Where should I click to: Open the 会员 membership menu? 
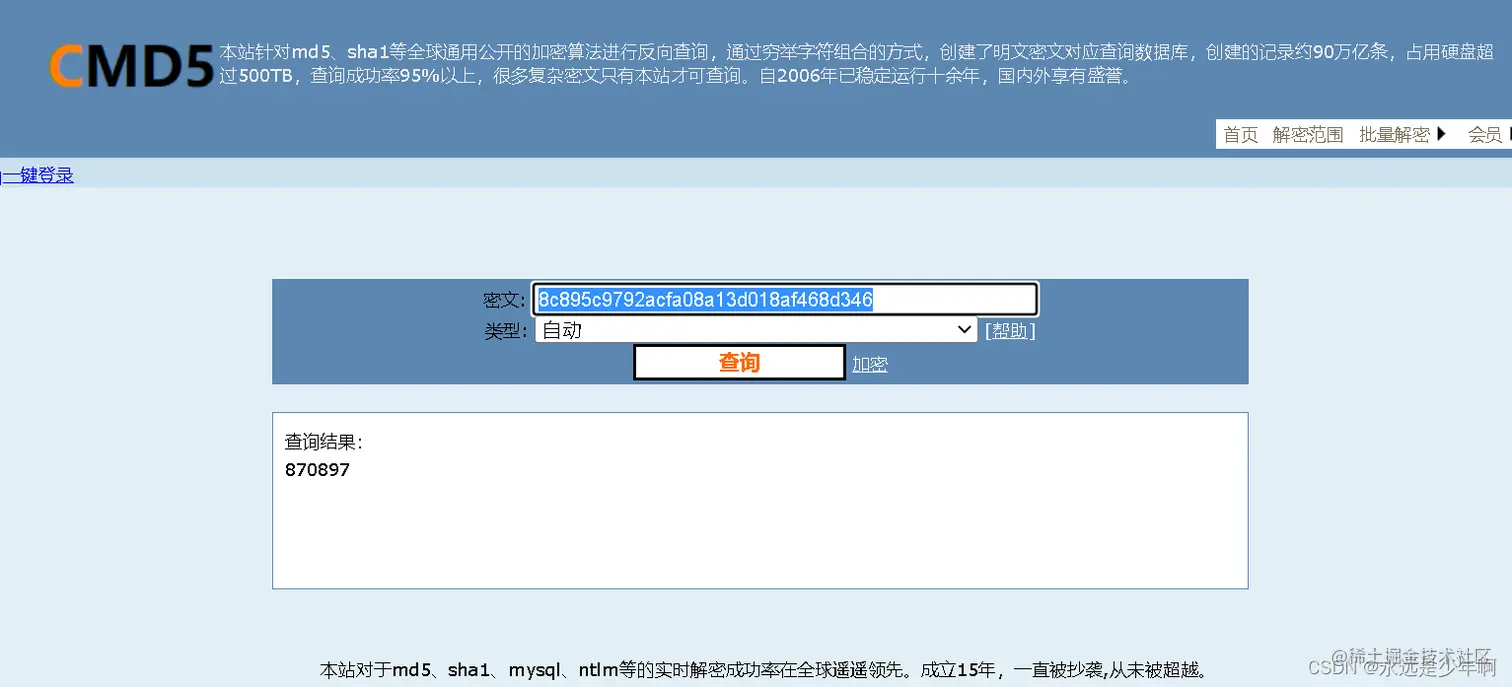[1484, 134]
